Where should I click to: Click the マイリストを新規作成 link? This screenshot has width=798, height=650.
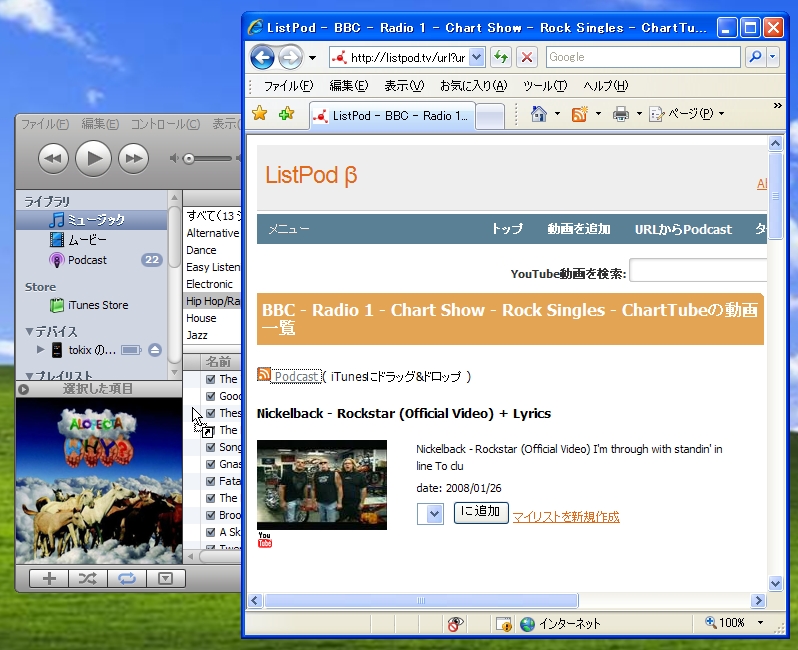(566, 517)
